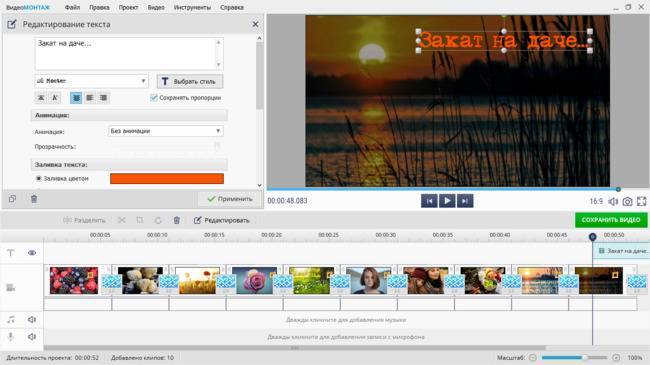Screen dimensions: 650x365
Task: Open the 'Файл' menu
Action: click(x=72, y=7)
